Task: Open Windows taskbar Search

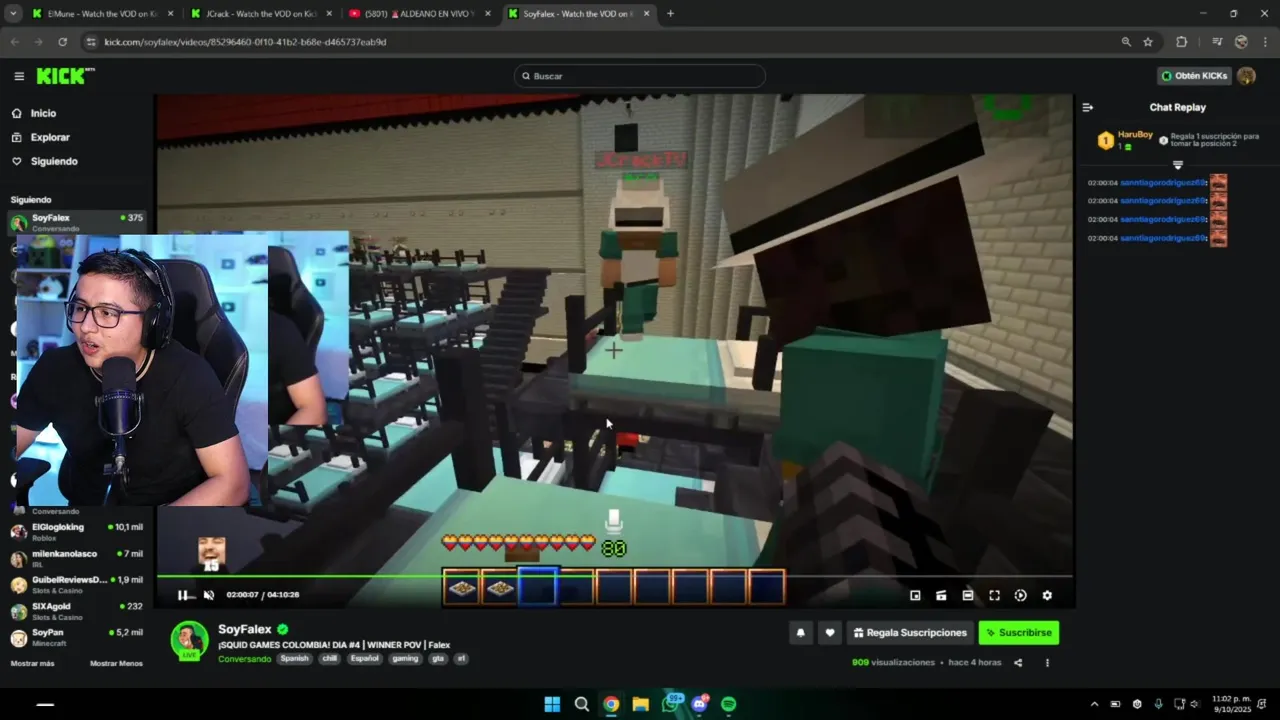Action: (582, 704)
